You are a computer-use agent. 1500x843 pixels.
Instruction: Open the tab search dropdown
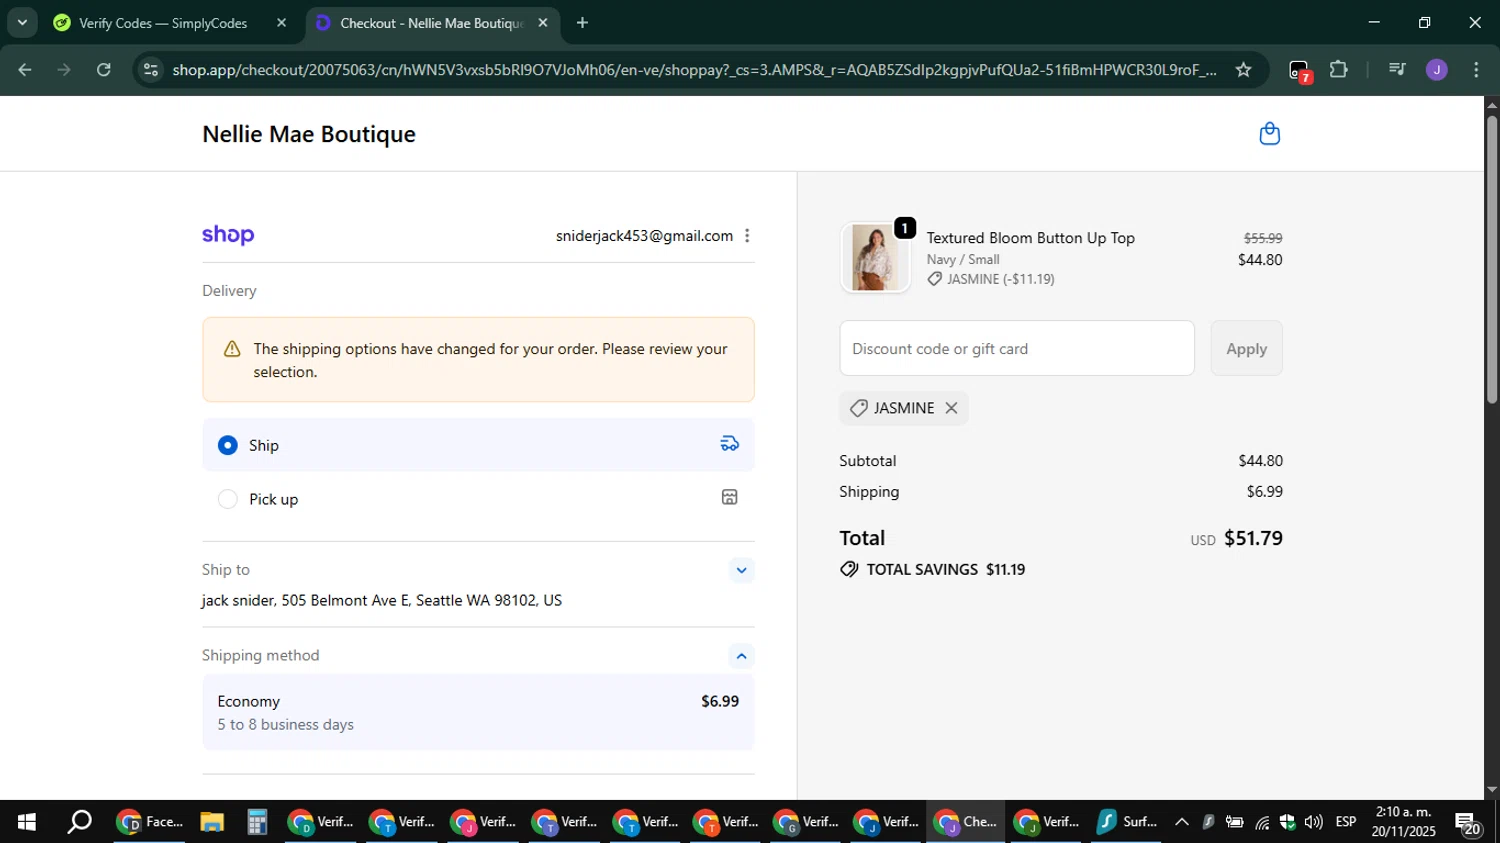22,23
